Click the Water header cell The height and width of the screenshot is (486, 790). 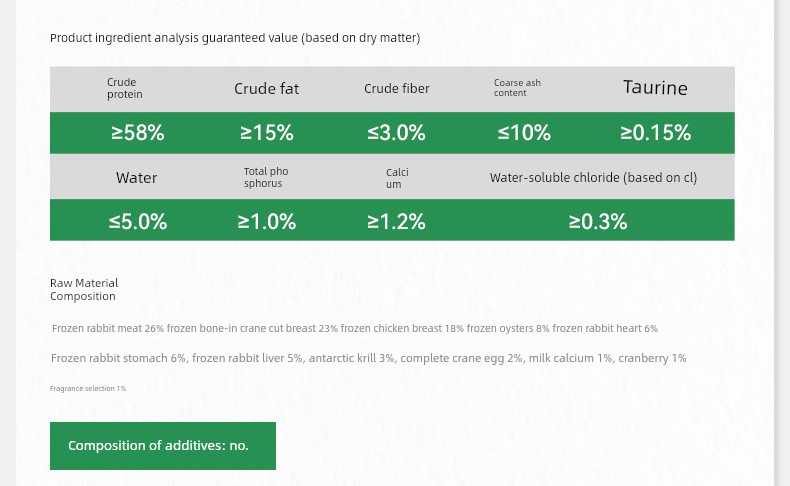pos(137,178)
